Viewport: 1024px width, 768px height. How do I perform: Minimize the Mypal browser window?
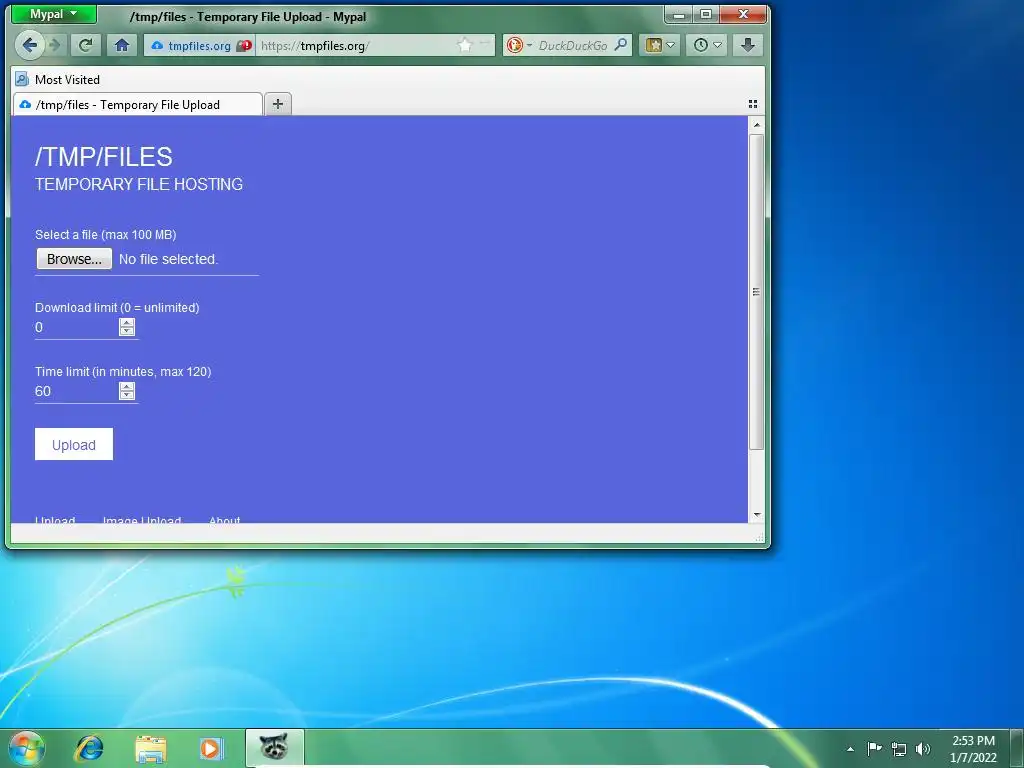tap(680, 14)
